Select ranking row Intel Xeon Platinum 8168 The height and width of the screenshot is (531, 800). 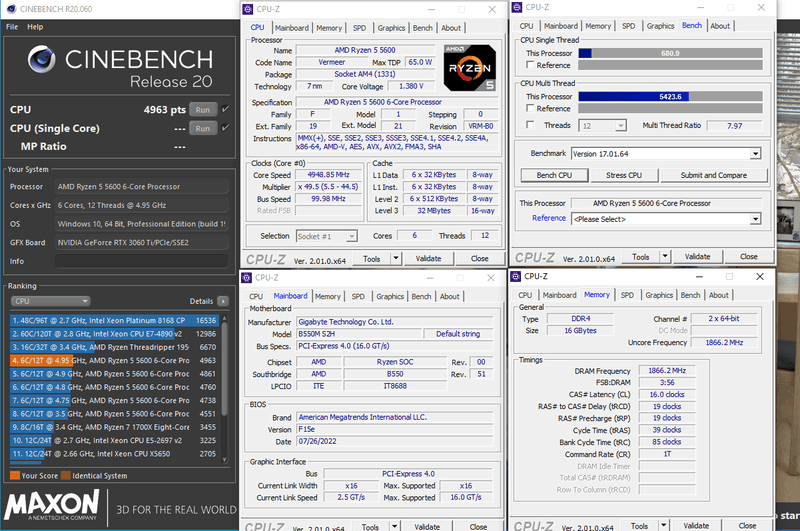coord(114,320)
